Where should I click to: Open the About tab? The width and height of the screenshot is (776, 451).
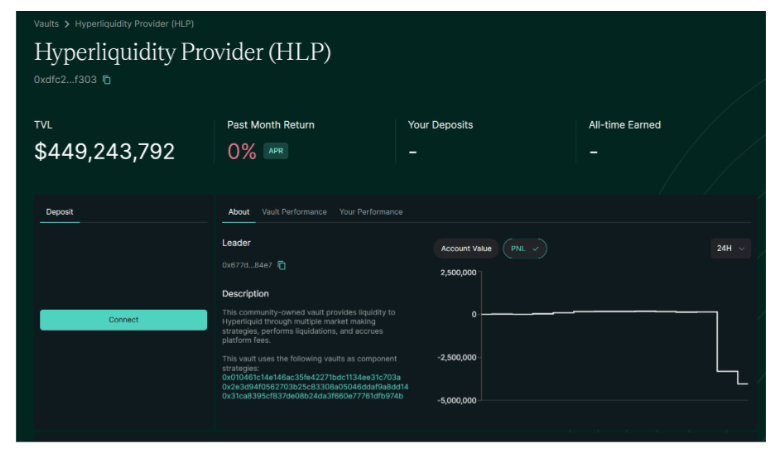tap(239, 212)
